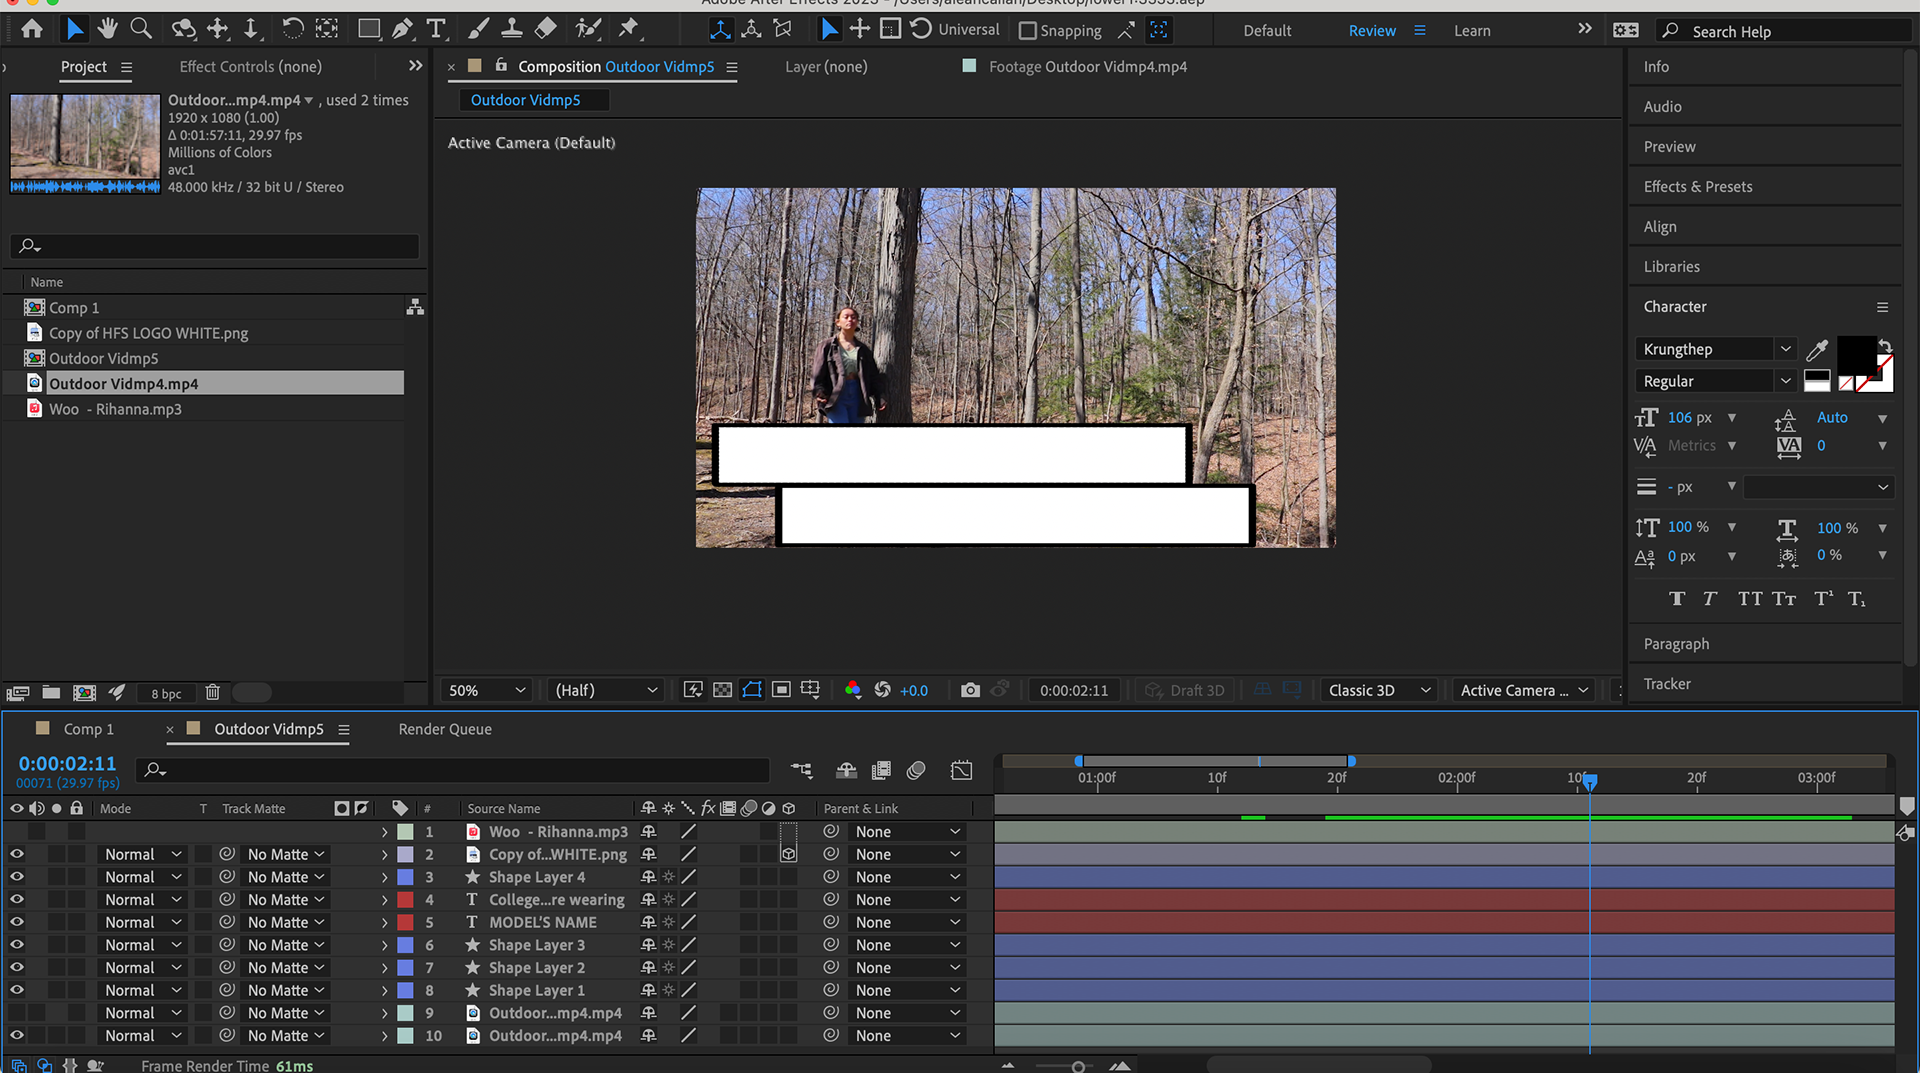Switch to the Learn workspace
Image resolution: width=1920 pixels, height=1073 pixels.
pos(1472,31)
